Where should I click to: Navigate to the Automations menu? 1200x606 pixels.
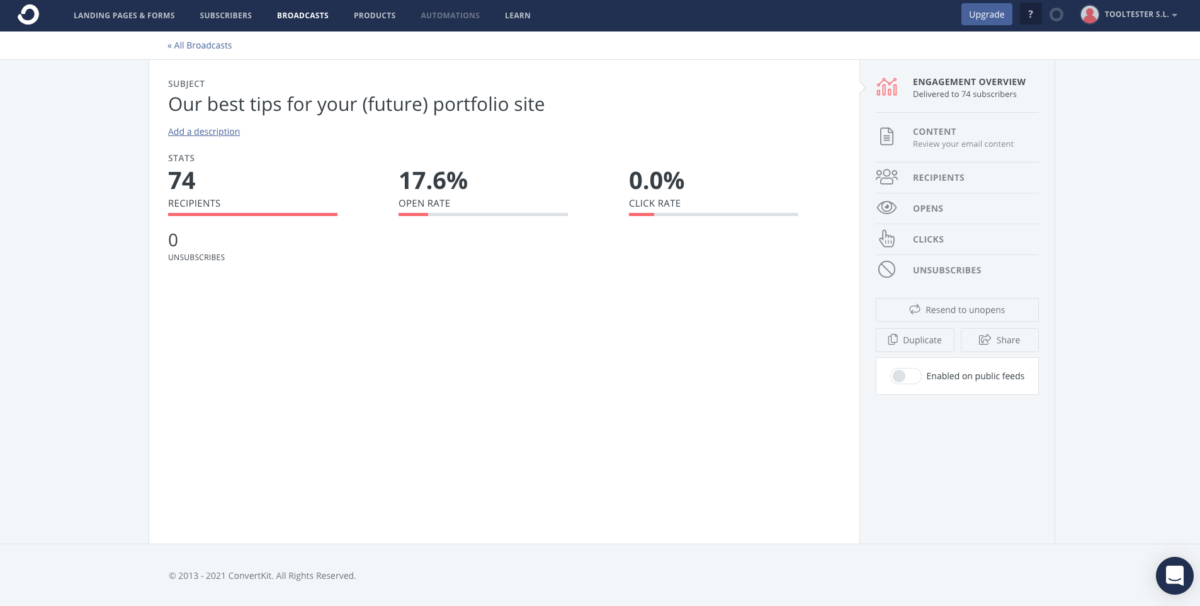coord(449,14)
